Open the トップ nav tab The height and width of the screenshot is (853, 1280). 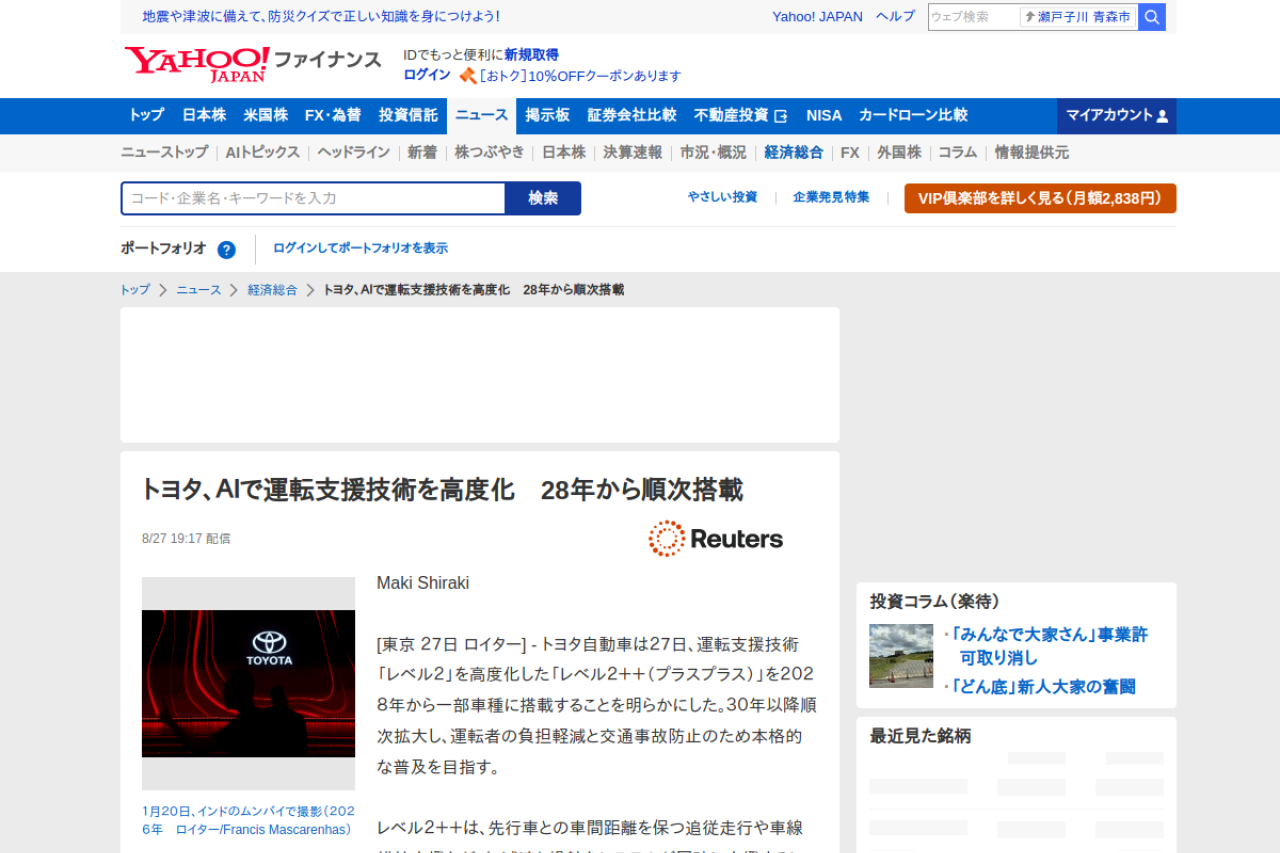click(x=146, y=115)
